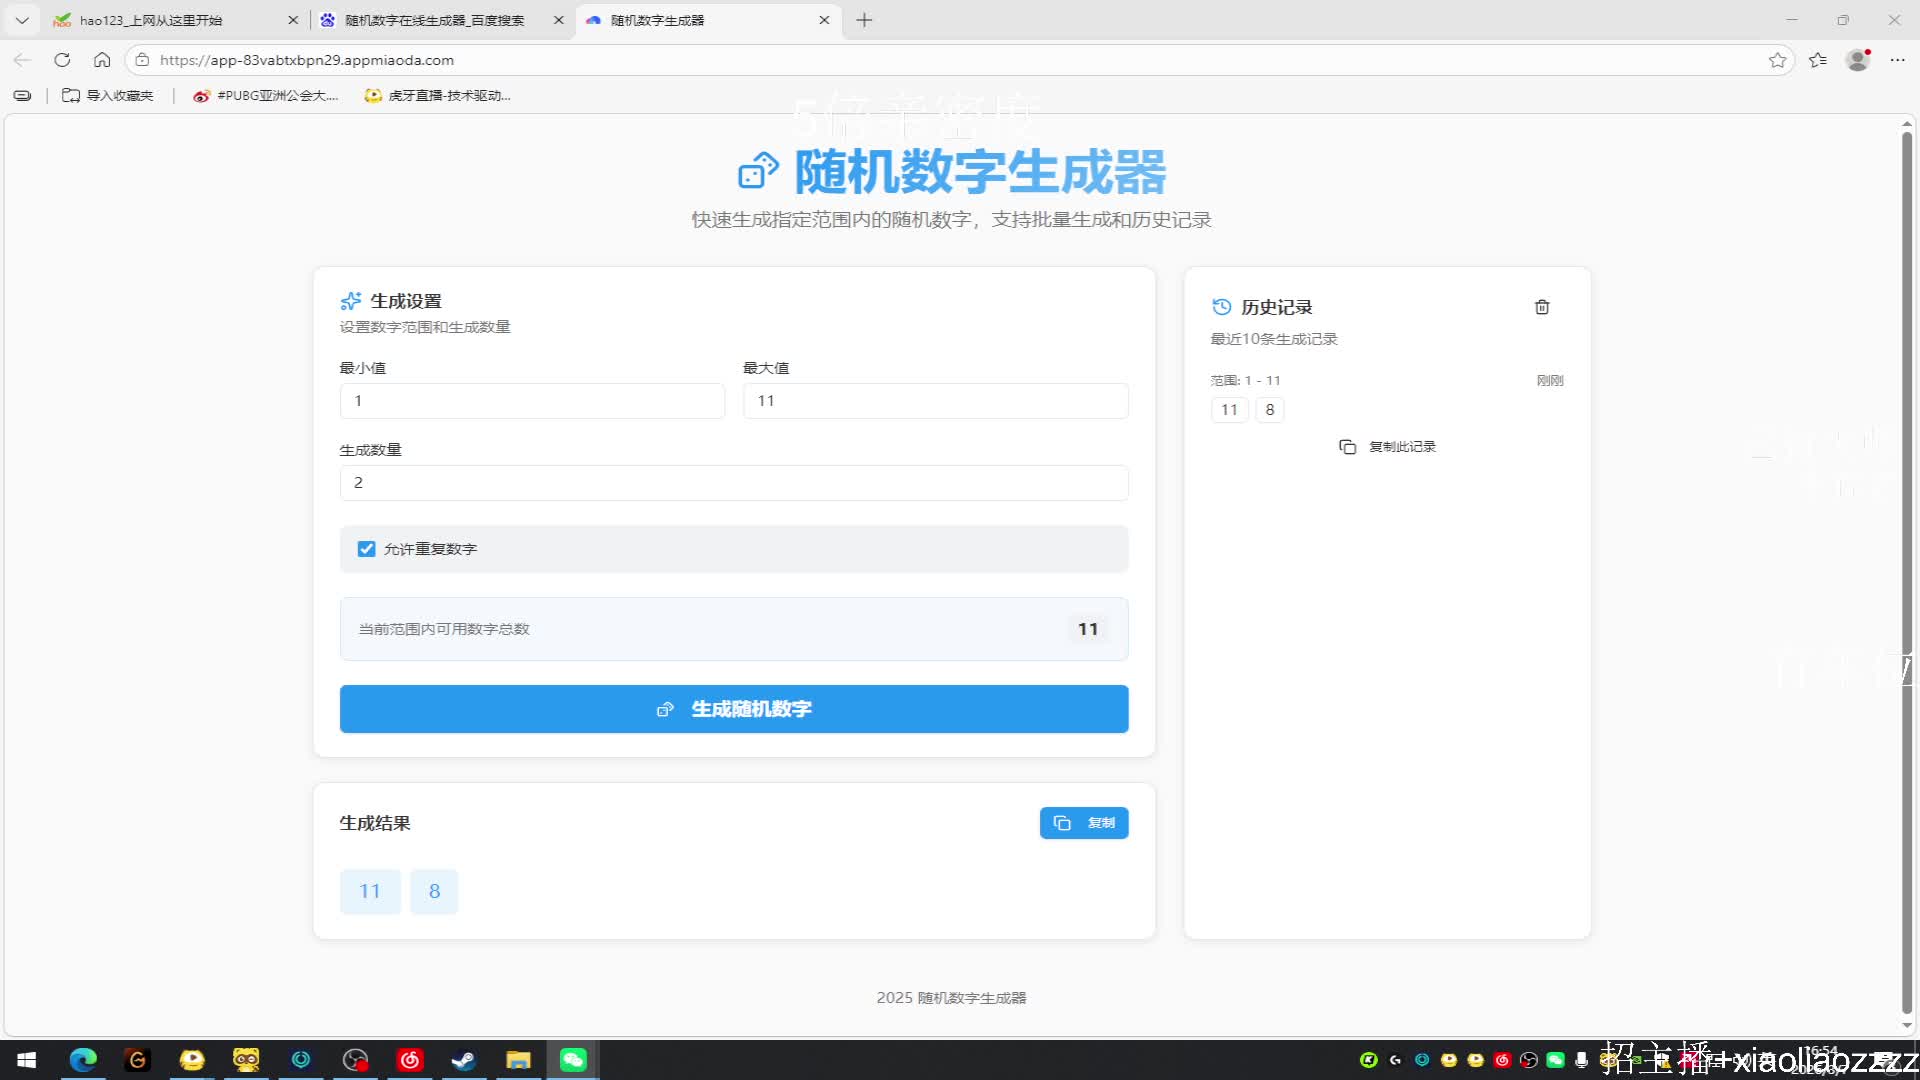The height and width of the screenshot is (1080, 1920).
Task: Expand the tab list chevron
Action: pos(22,20)
